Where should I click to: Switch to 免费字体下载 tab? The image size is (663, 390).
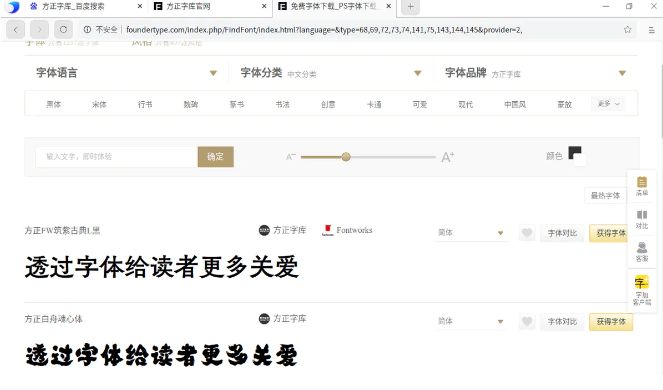tap(334, 6)
